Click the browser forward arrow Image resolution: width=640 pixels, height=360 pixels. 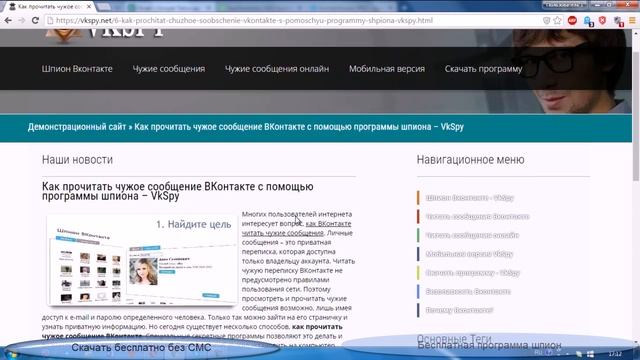pos(22,20)
